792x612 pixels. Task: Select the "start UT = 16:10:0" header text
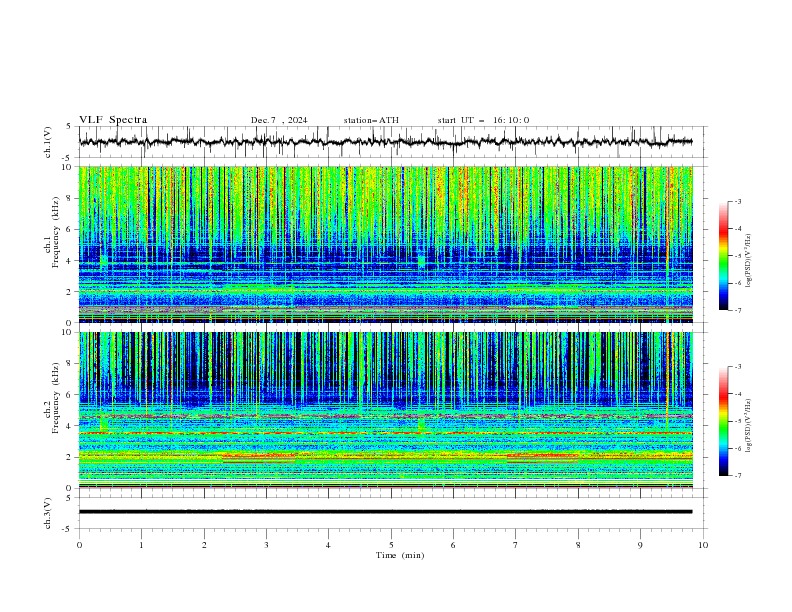pyautogui.click(x=483, y=120)
